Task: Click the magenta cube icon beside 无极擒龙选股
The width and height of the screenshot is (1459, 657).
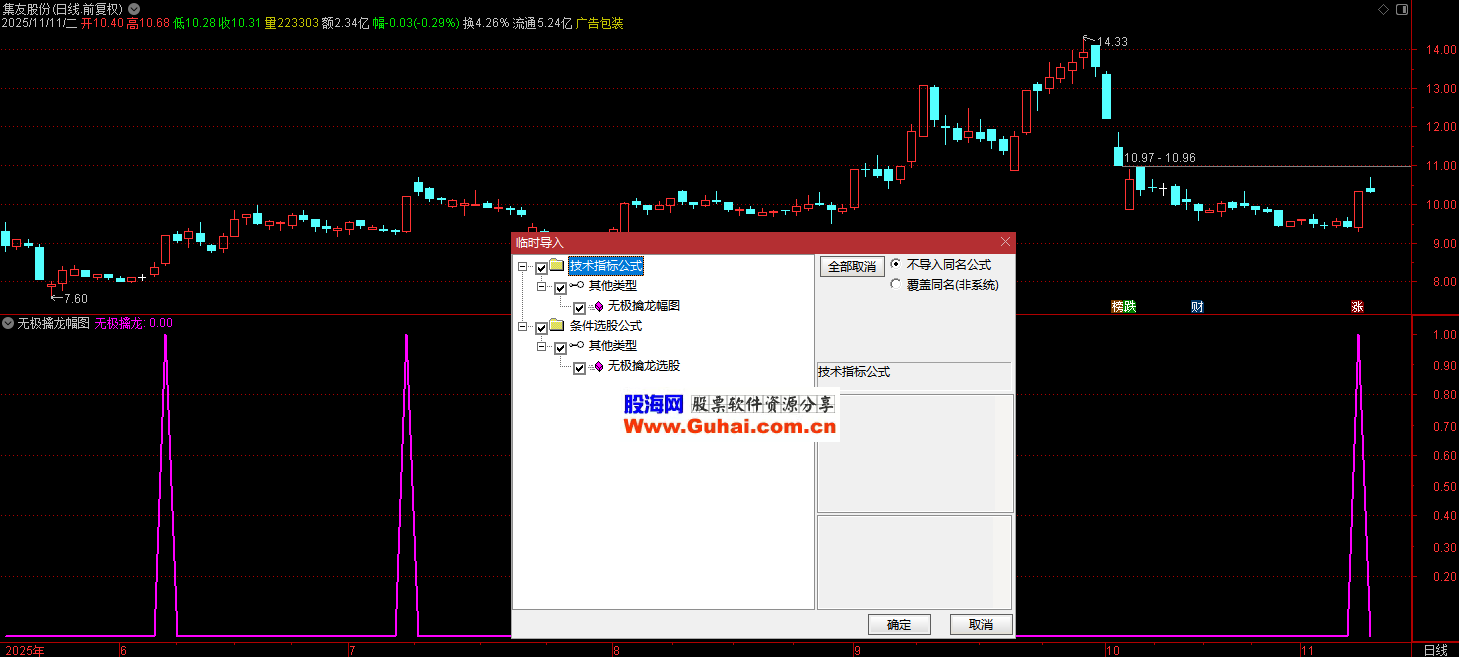Action: [x=598, y=366]
